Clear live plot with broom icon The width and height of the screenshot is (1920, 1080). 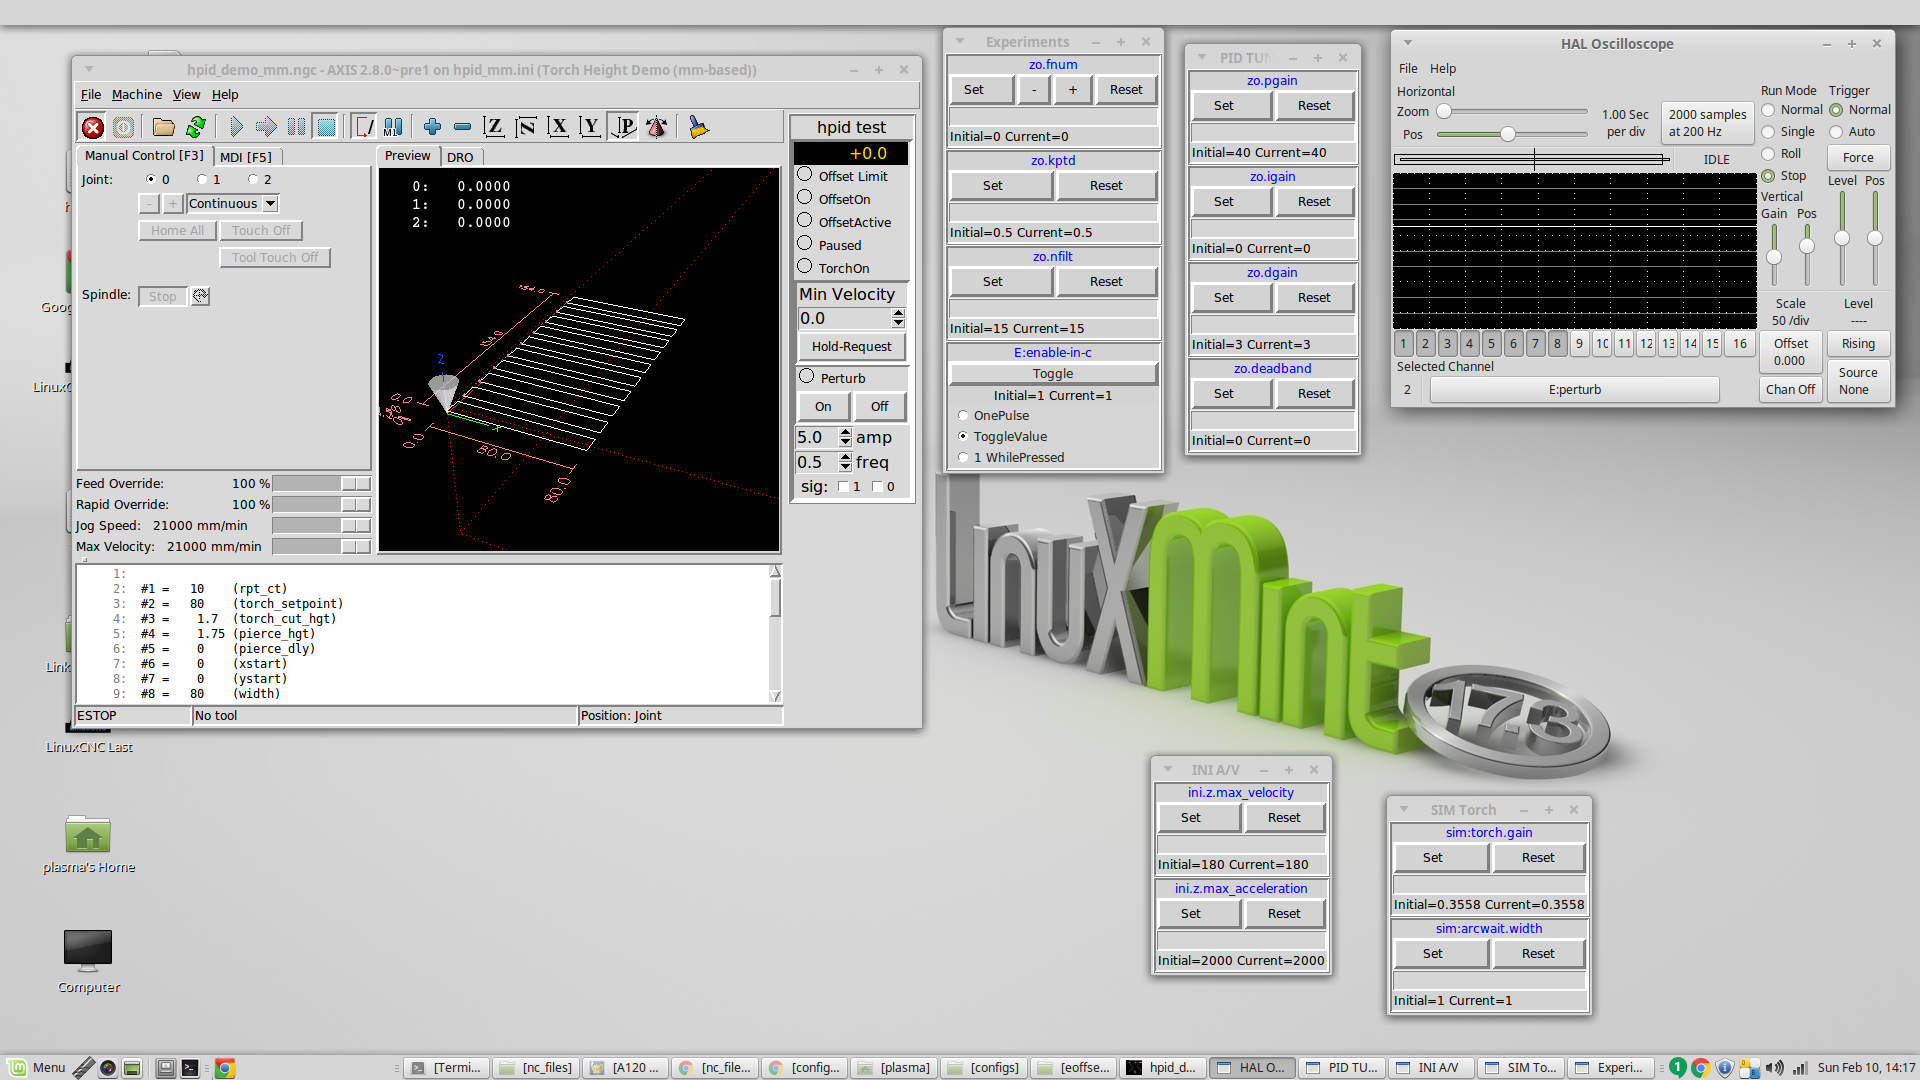point(698,127)
